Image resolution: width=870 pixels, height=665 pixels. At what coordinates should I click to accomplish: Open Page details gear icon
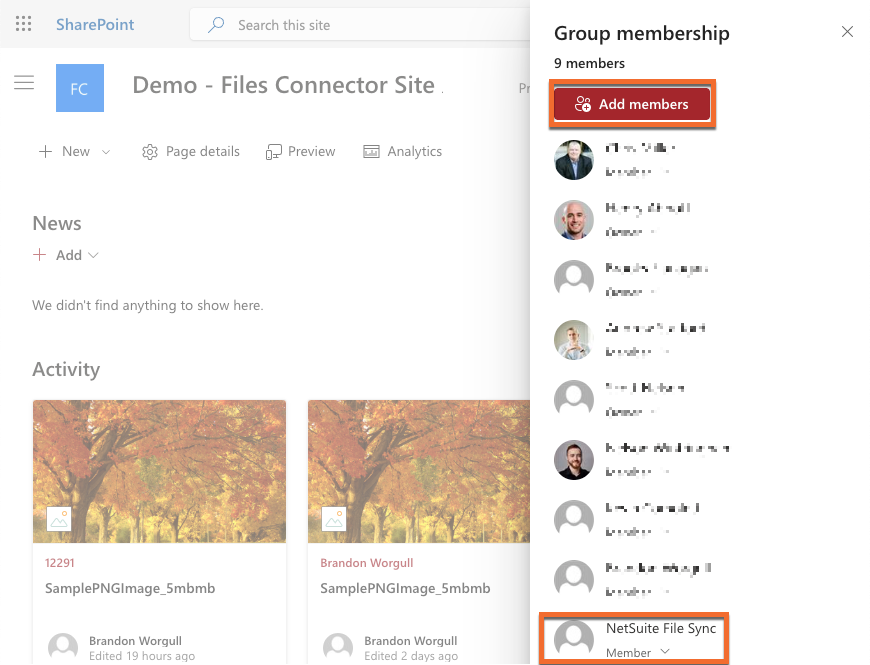(x=150, y=152)
